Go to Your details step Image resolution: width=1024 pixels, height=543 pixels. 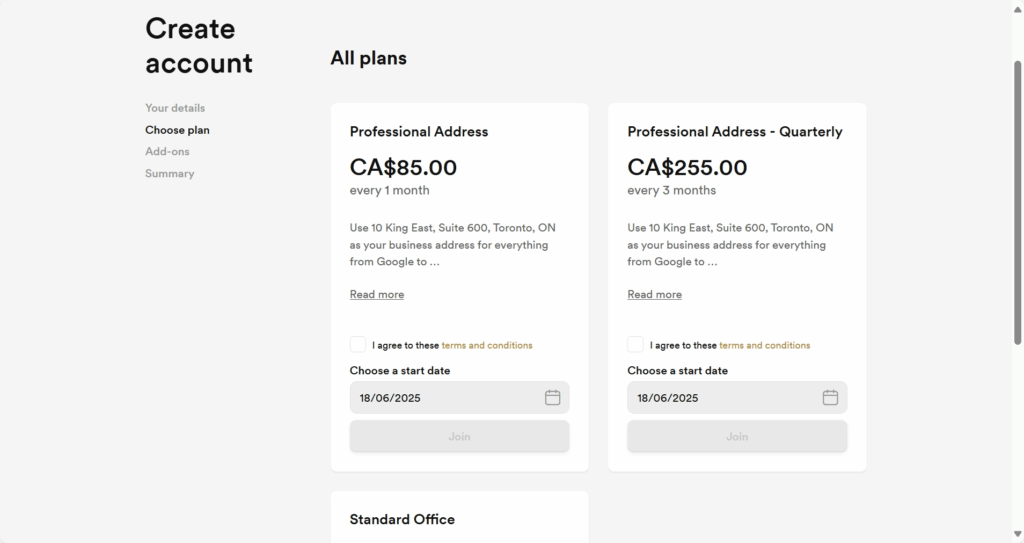coord(175,108)
